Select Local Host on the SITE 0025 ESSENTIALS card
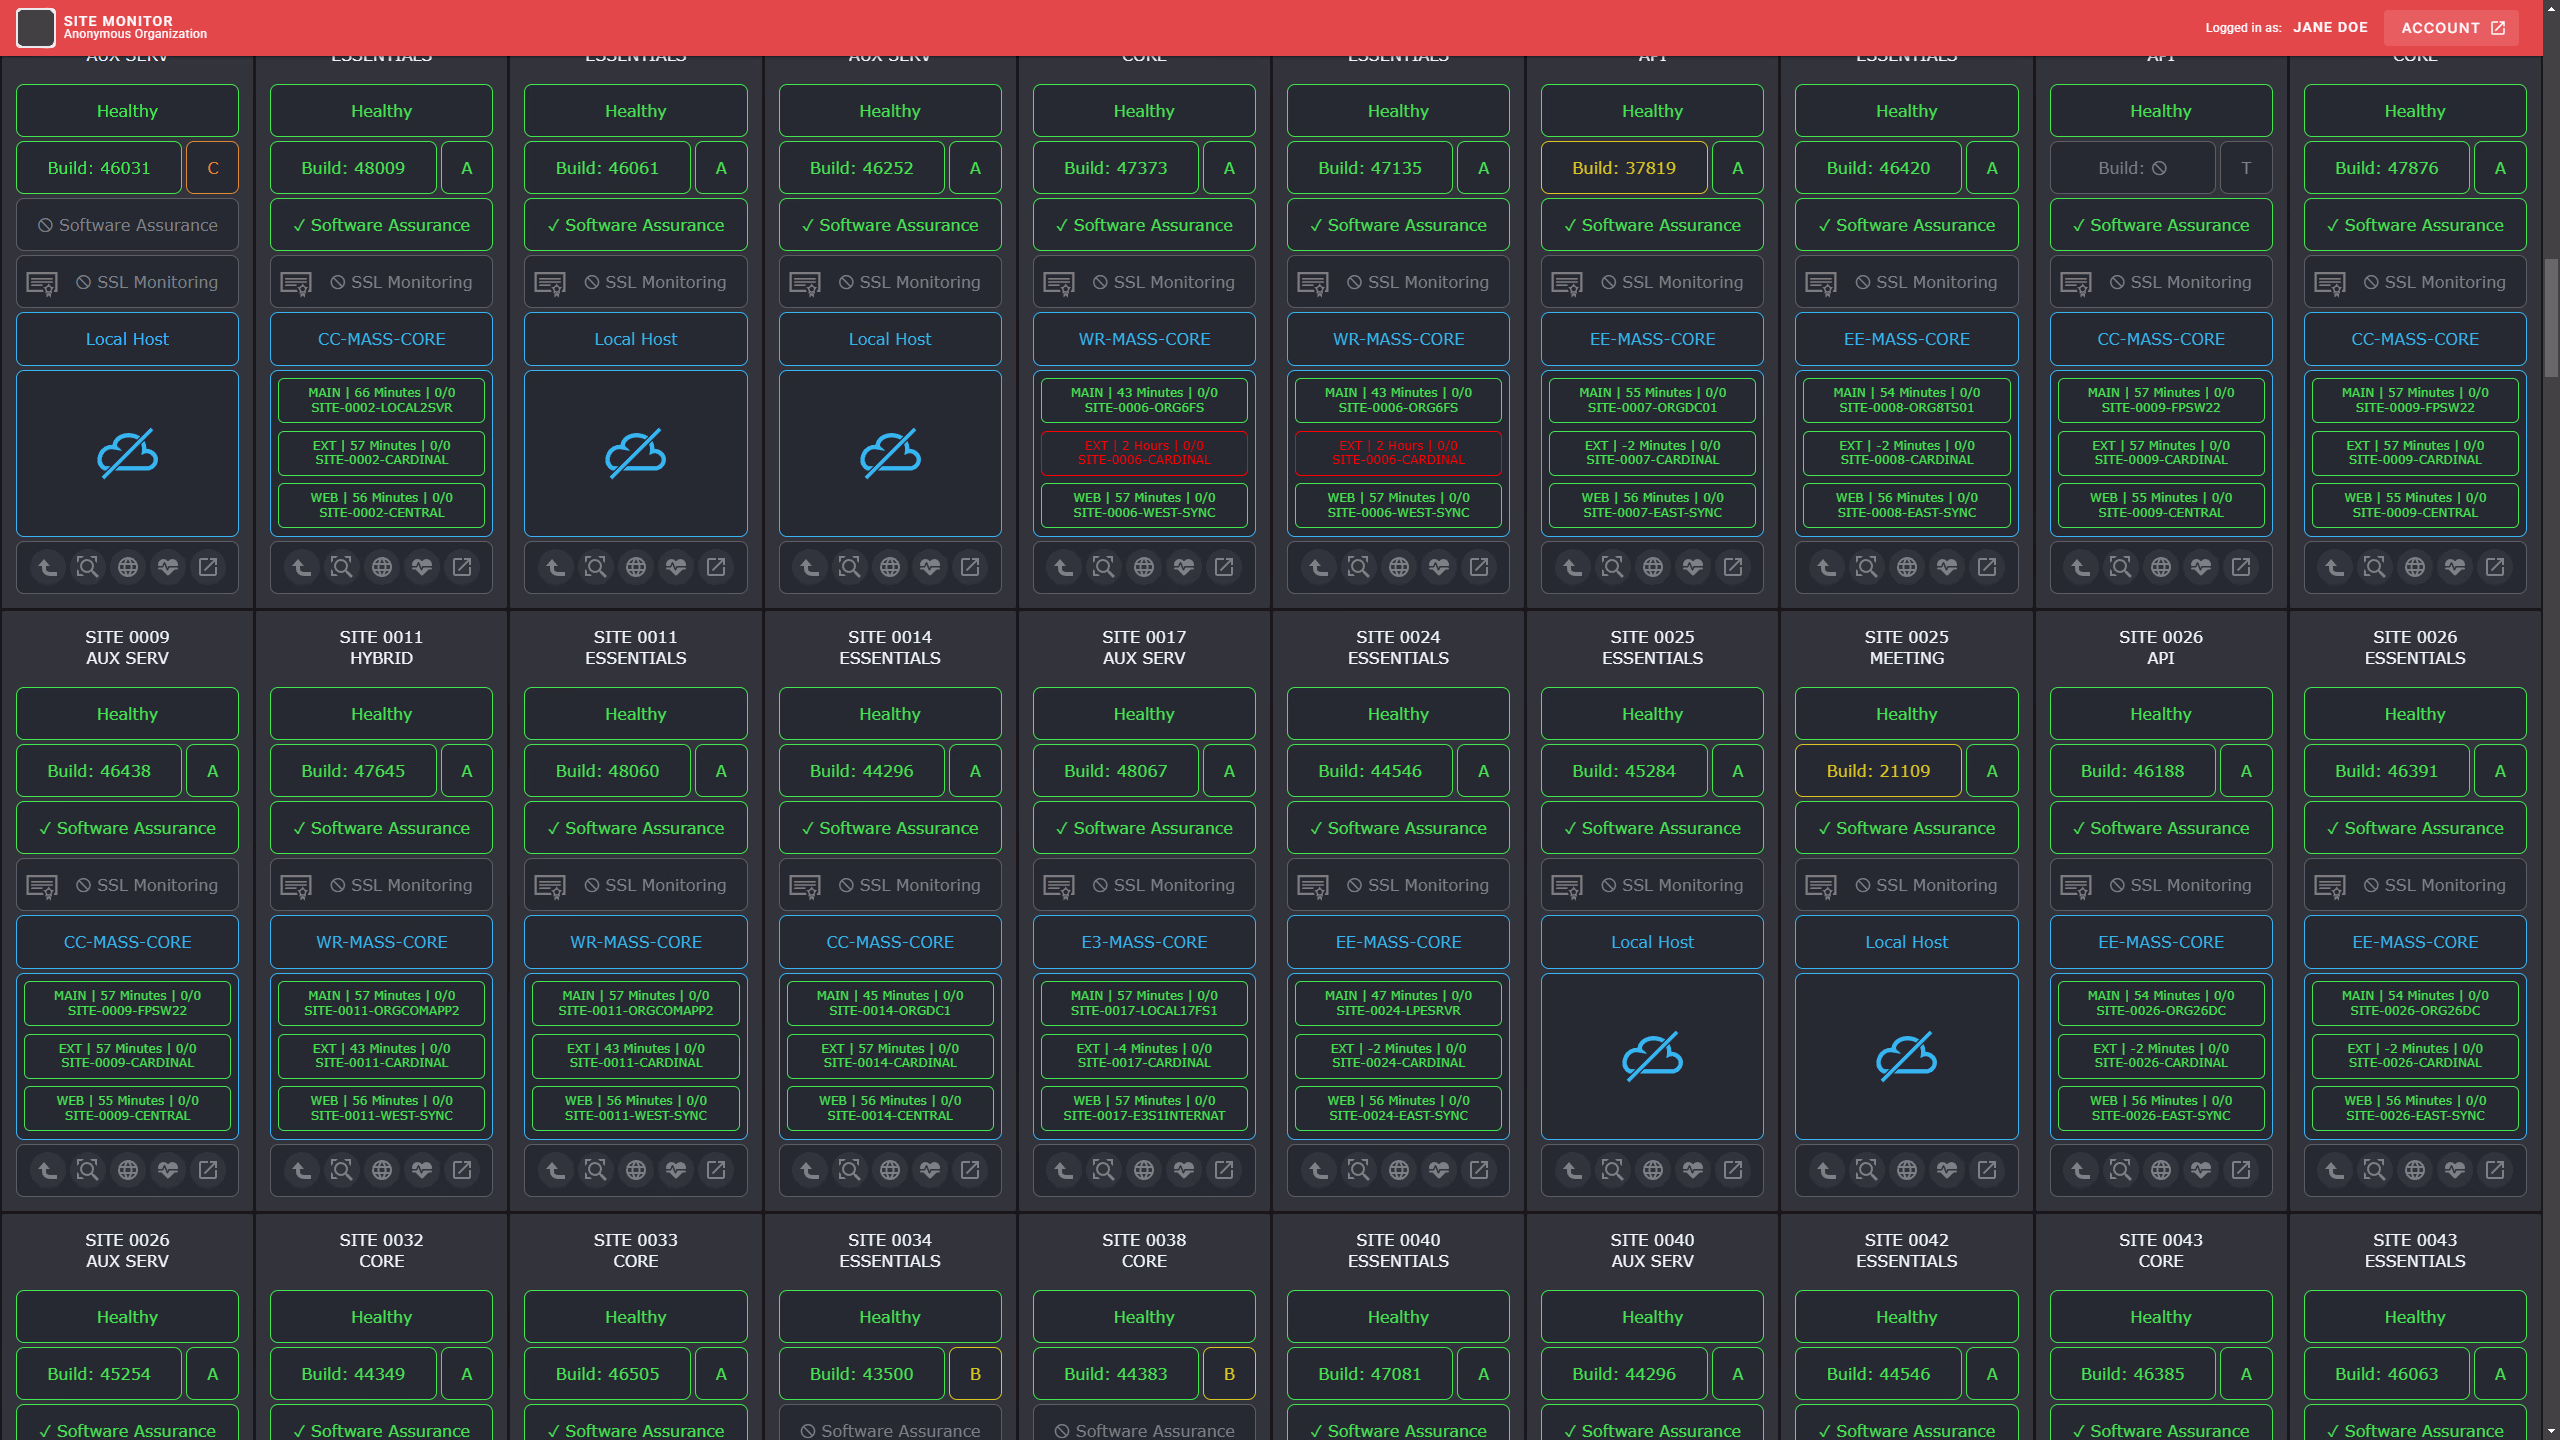 1651,941
